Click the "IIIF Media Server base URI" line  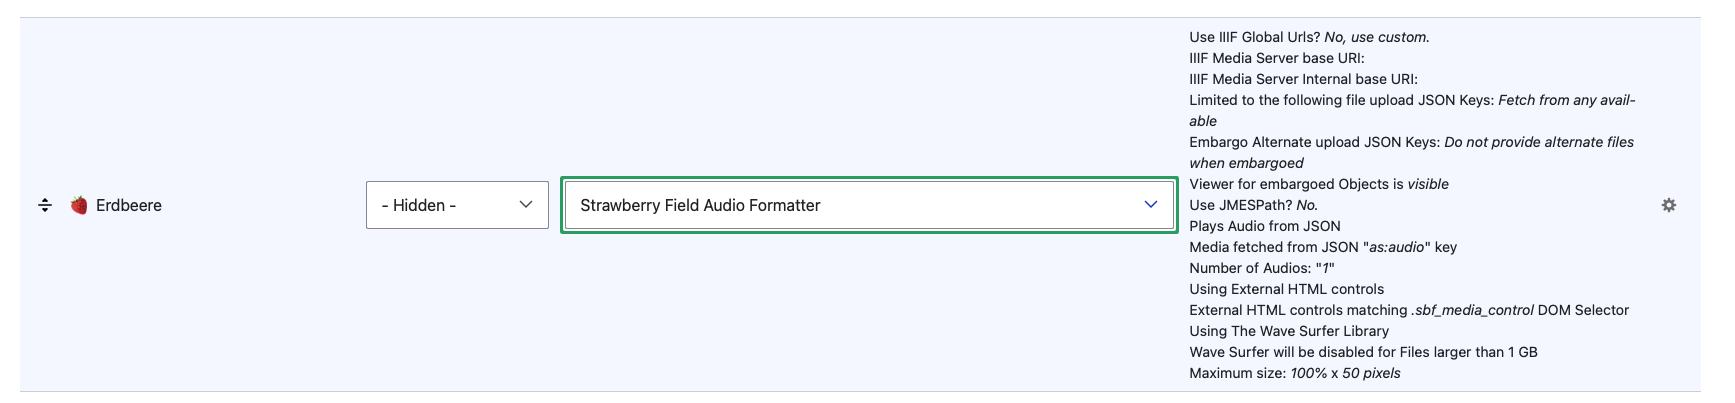[1276, 58]
